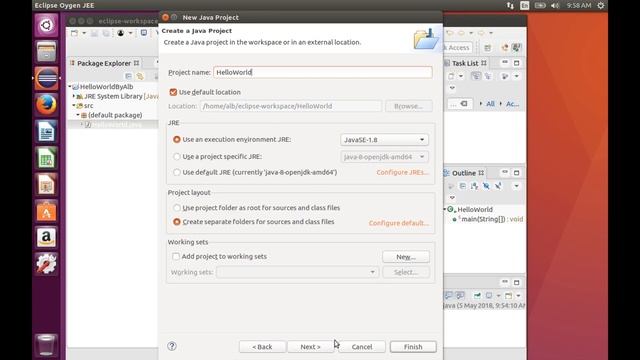Click the Cancel button

(x=362, y=347)
